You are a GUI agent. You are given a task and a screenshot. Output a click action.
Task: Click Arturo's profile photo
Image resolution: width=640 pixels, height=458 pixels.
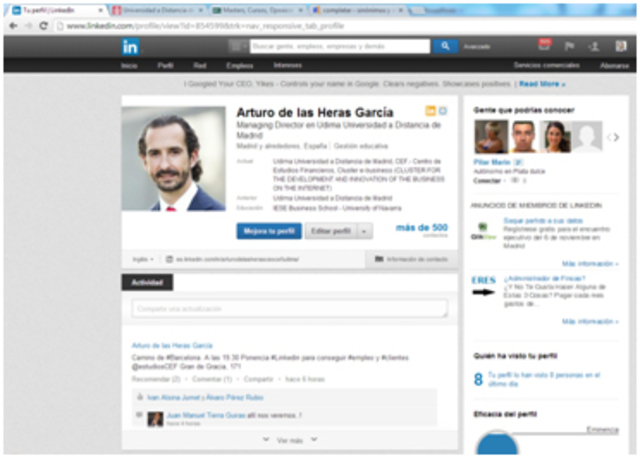(x=173, y=158)
